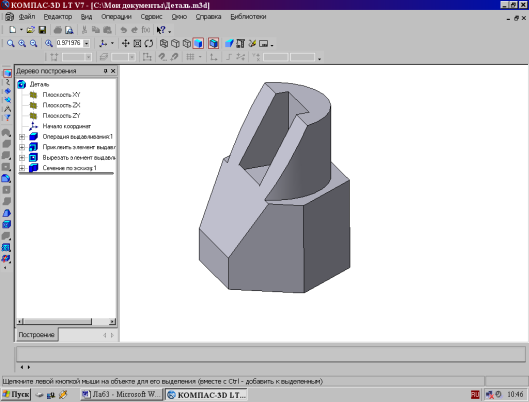The height and width of the screenshot is (402, 529).
Task: Activate the Rotate view tool
Action: click(148, 44)
